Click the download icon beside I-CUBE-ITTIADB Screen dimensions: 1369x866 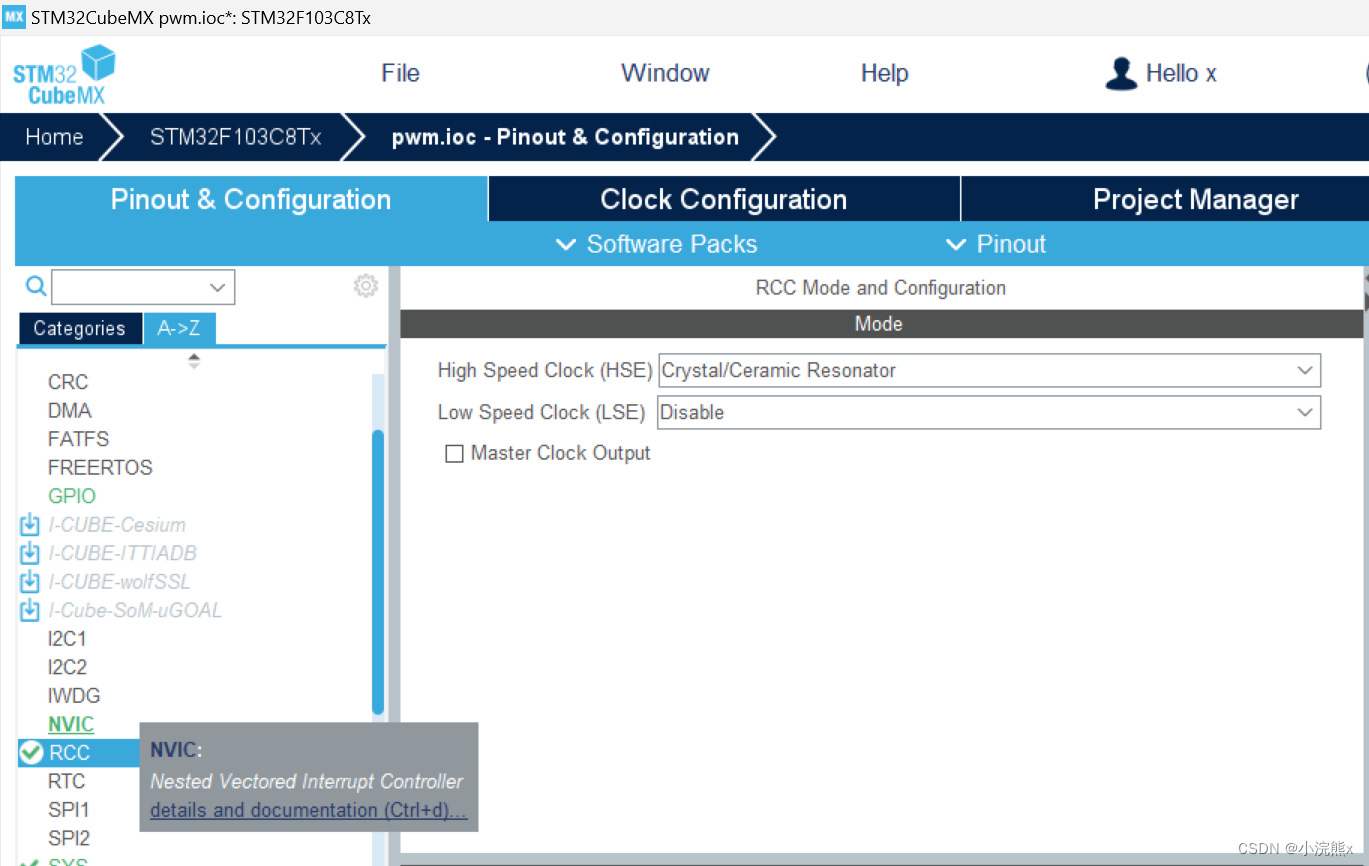[x=30, y=553]
